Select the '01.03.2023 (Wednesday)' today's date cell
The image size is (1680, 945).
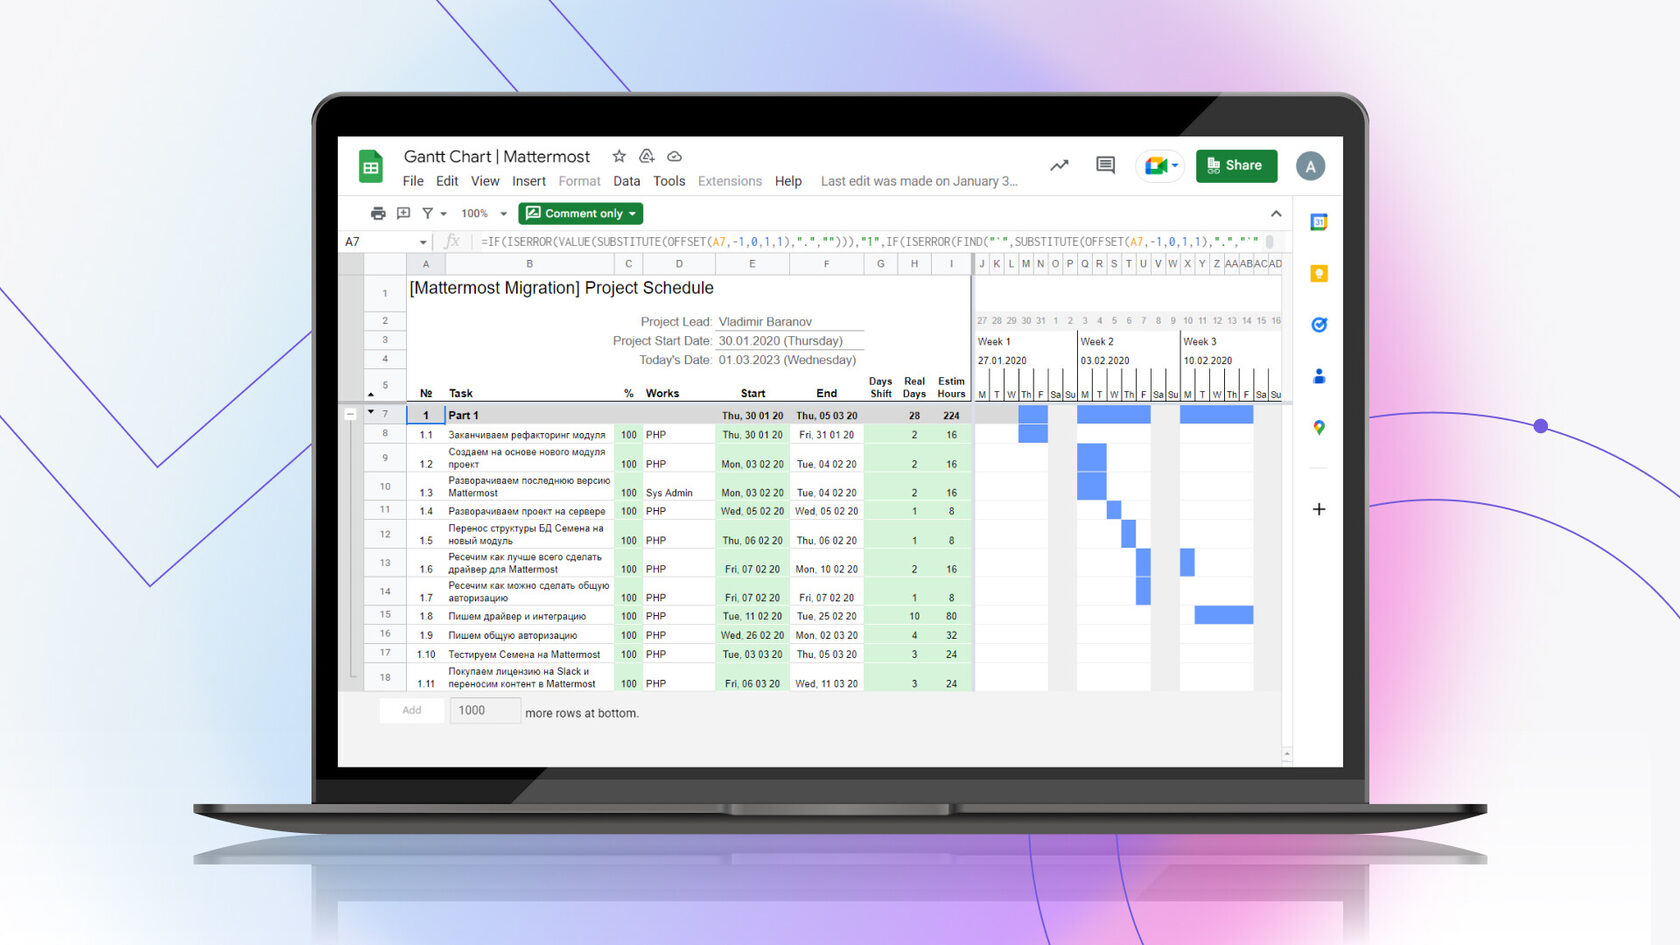(789, 360)
